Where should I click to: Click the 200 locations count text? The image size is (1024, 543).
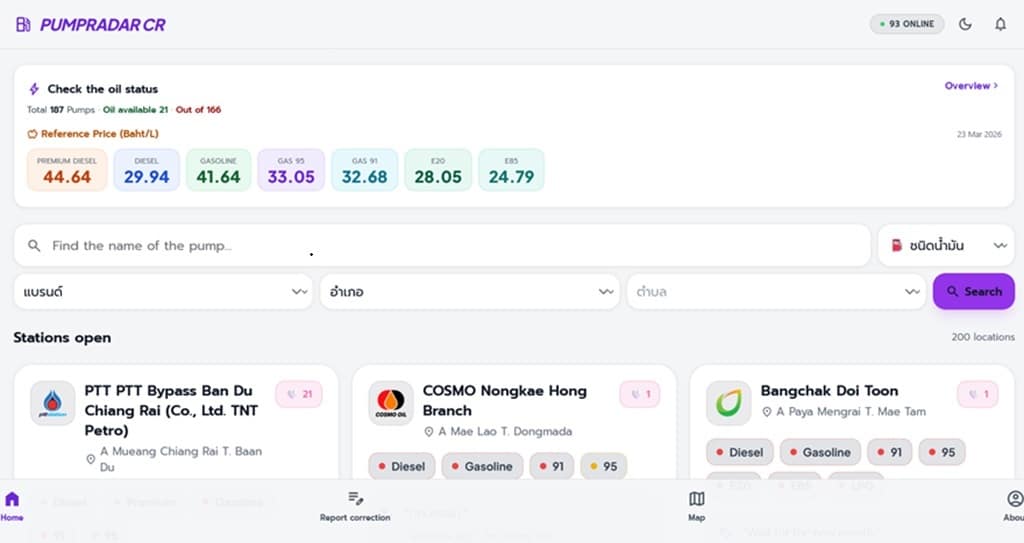coord(983,337)
